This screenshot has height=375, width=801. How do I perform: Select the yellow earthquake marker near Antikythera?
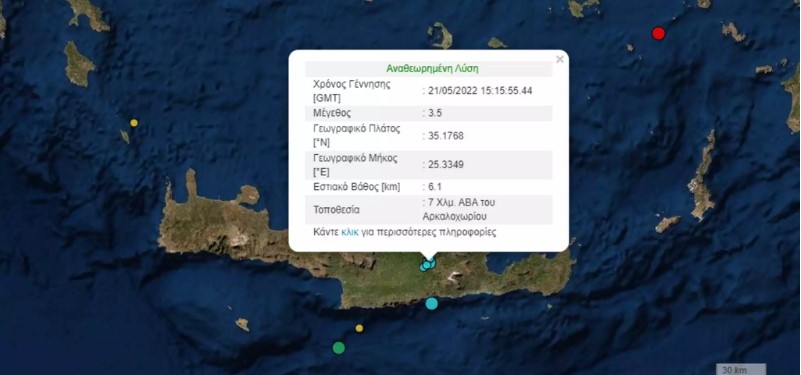134,123
